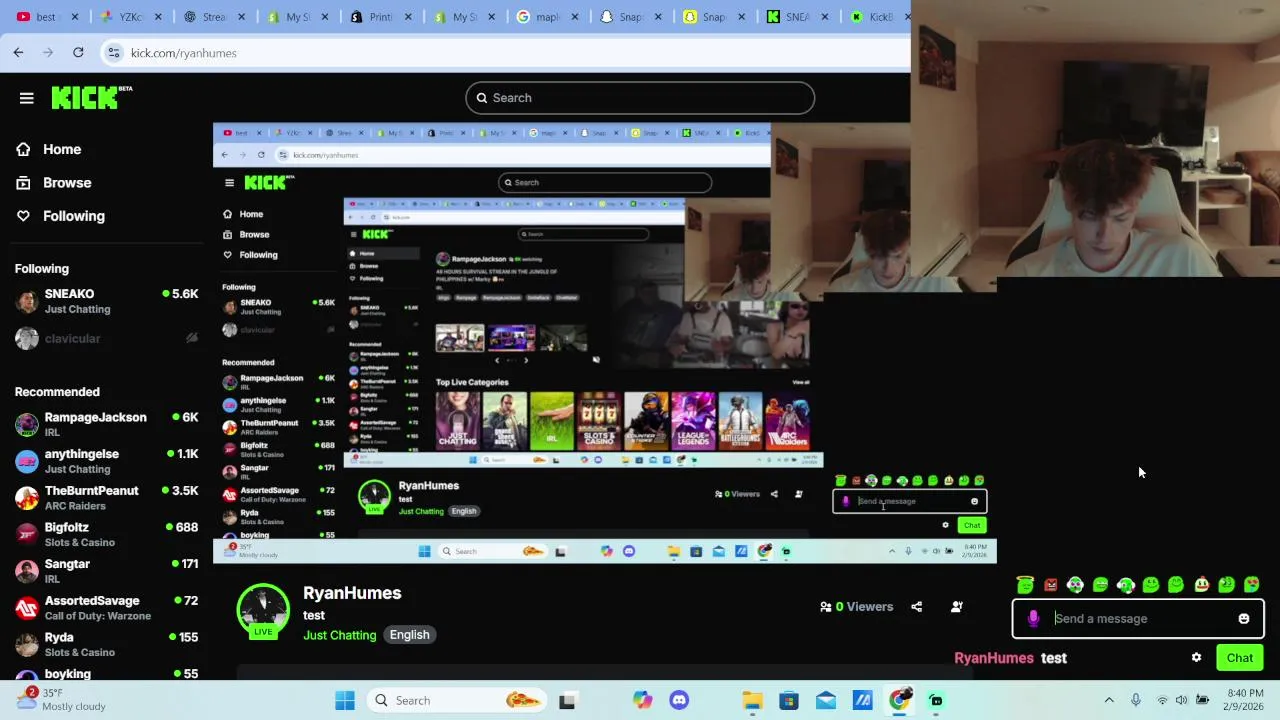
Task: Open File Explorer from the taskbar
Action: 752,700
